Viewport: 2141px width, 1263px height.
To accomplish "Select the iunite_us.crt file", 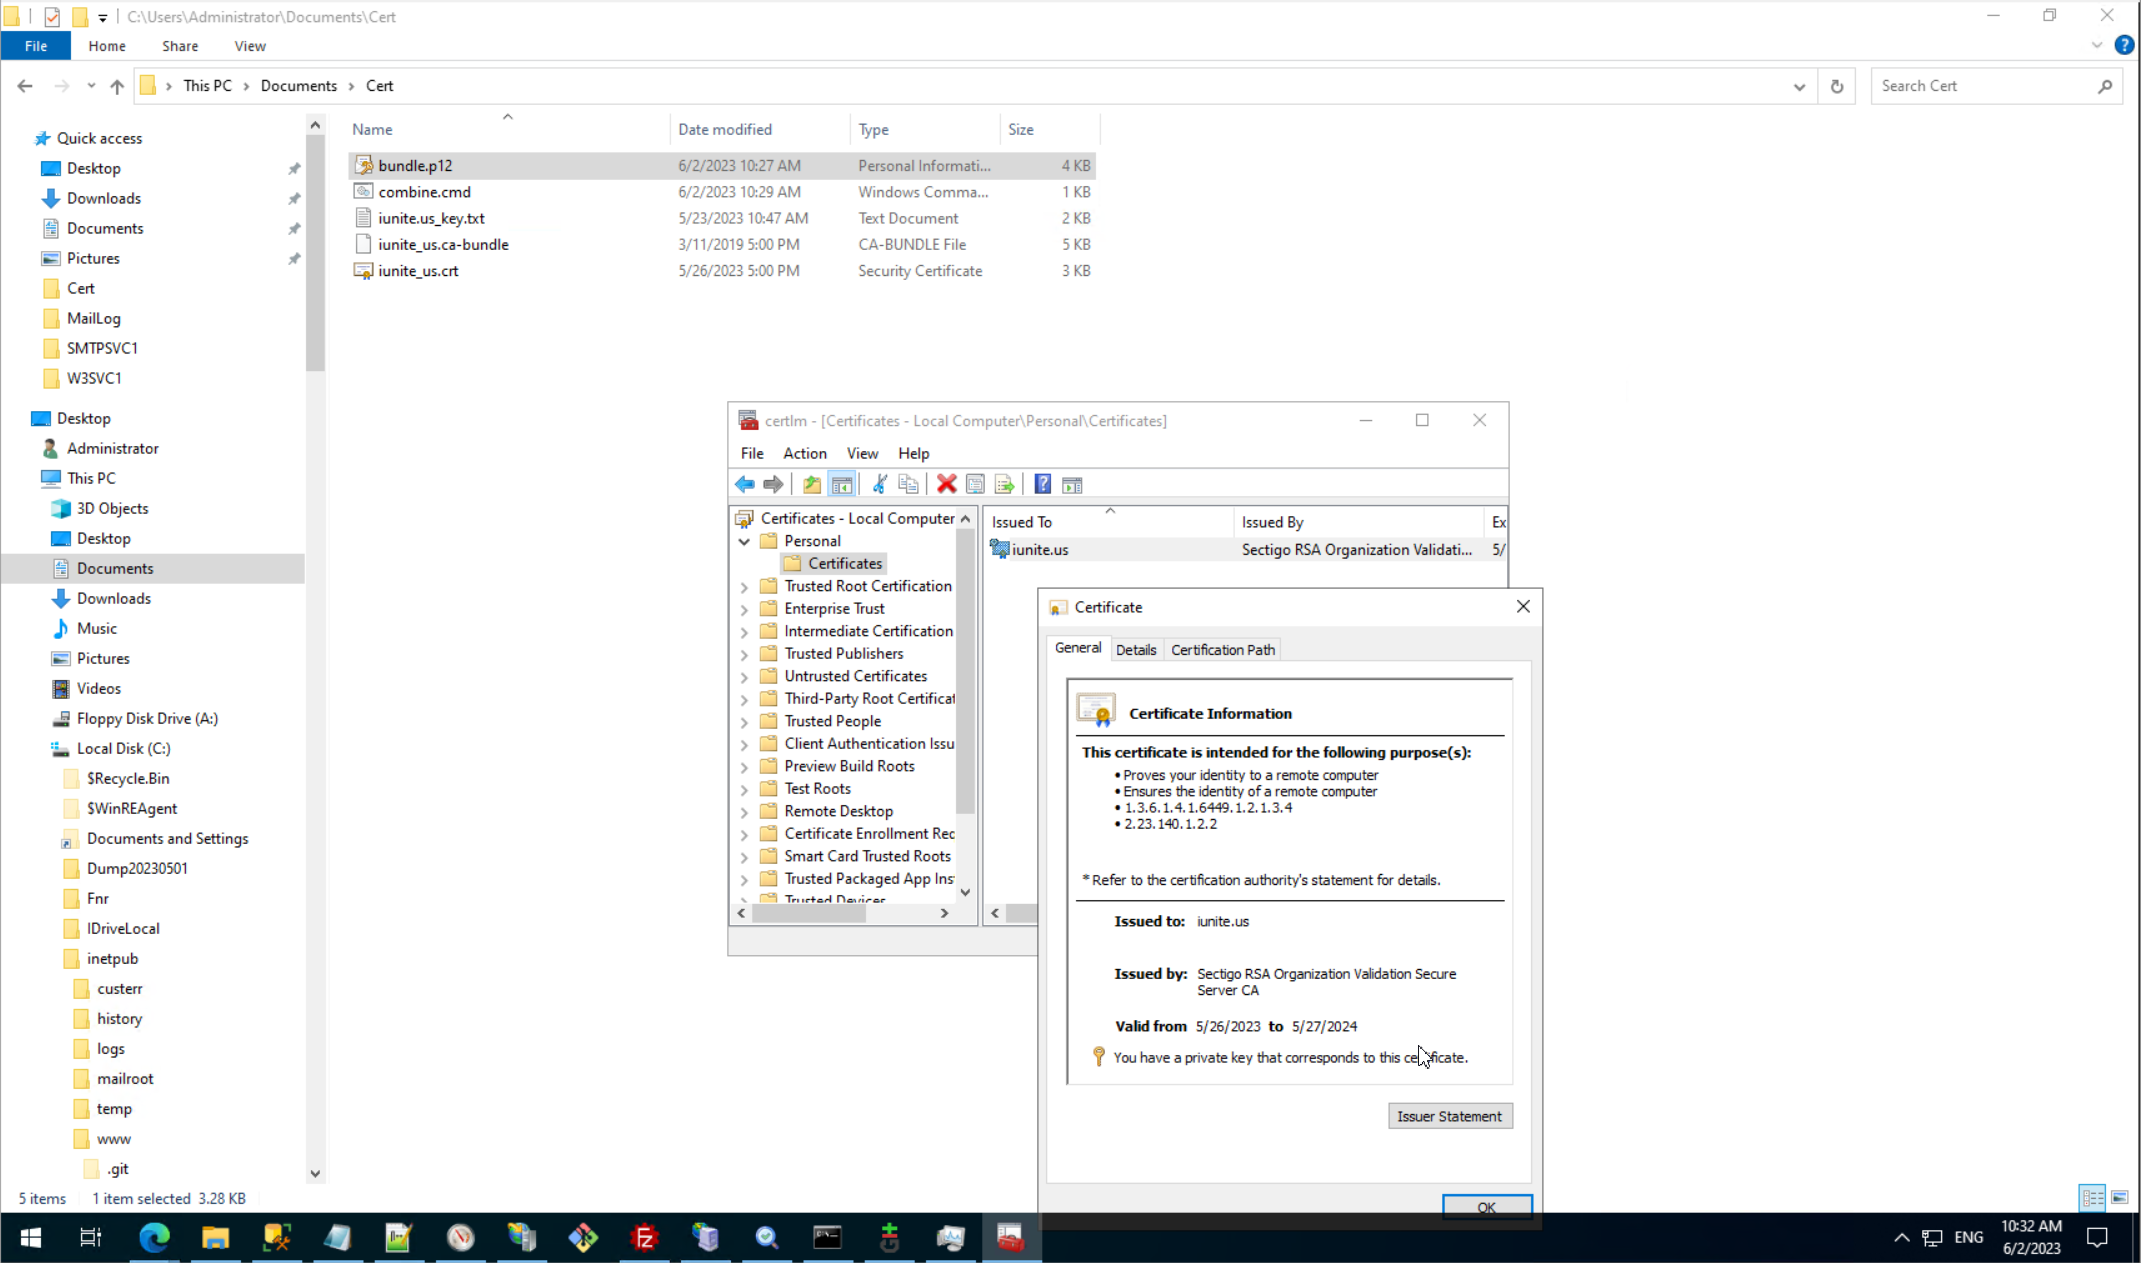I will [418, 271].
